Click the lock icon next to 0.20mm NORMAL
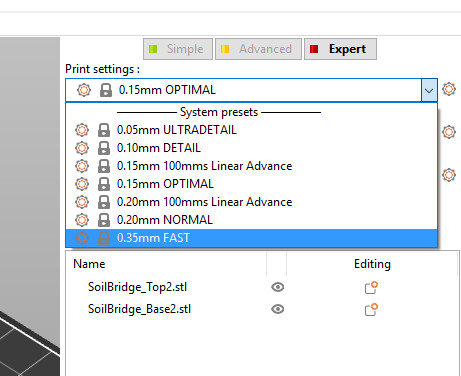The image size is (461, 376). pos(104,220)
